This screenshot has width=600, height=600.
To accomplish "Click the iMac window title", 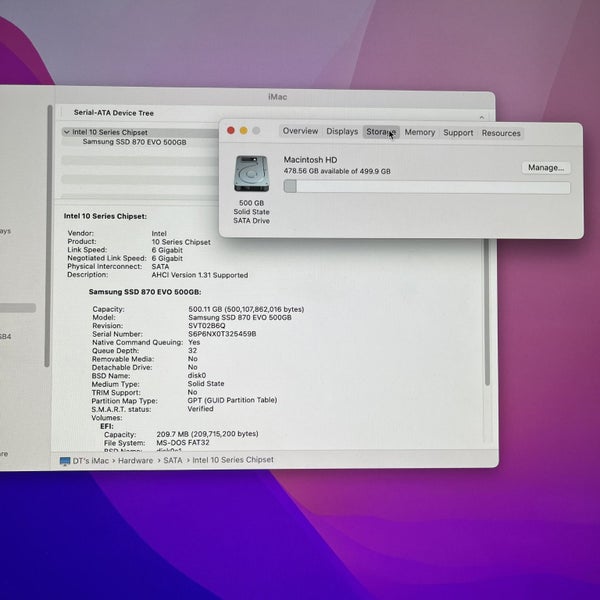I will coord(277,97).
